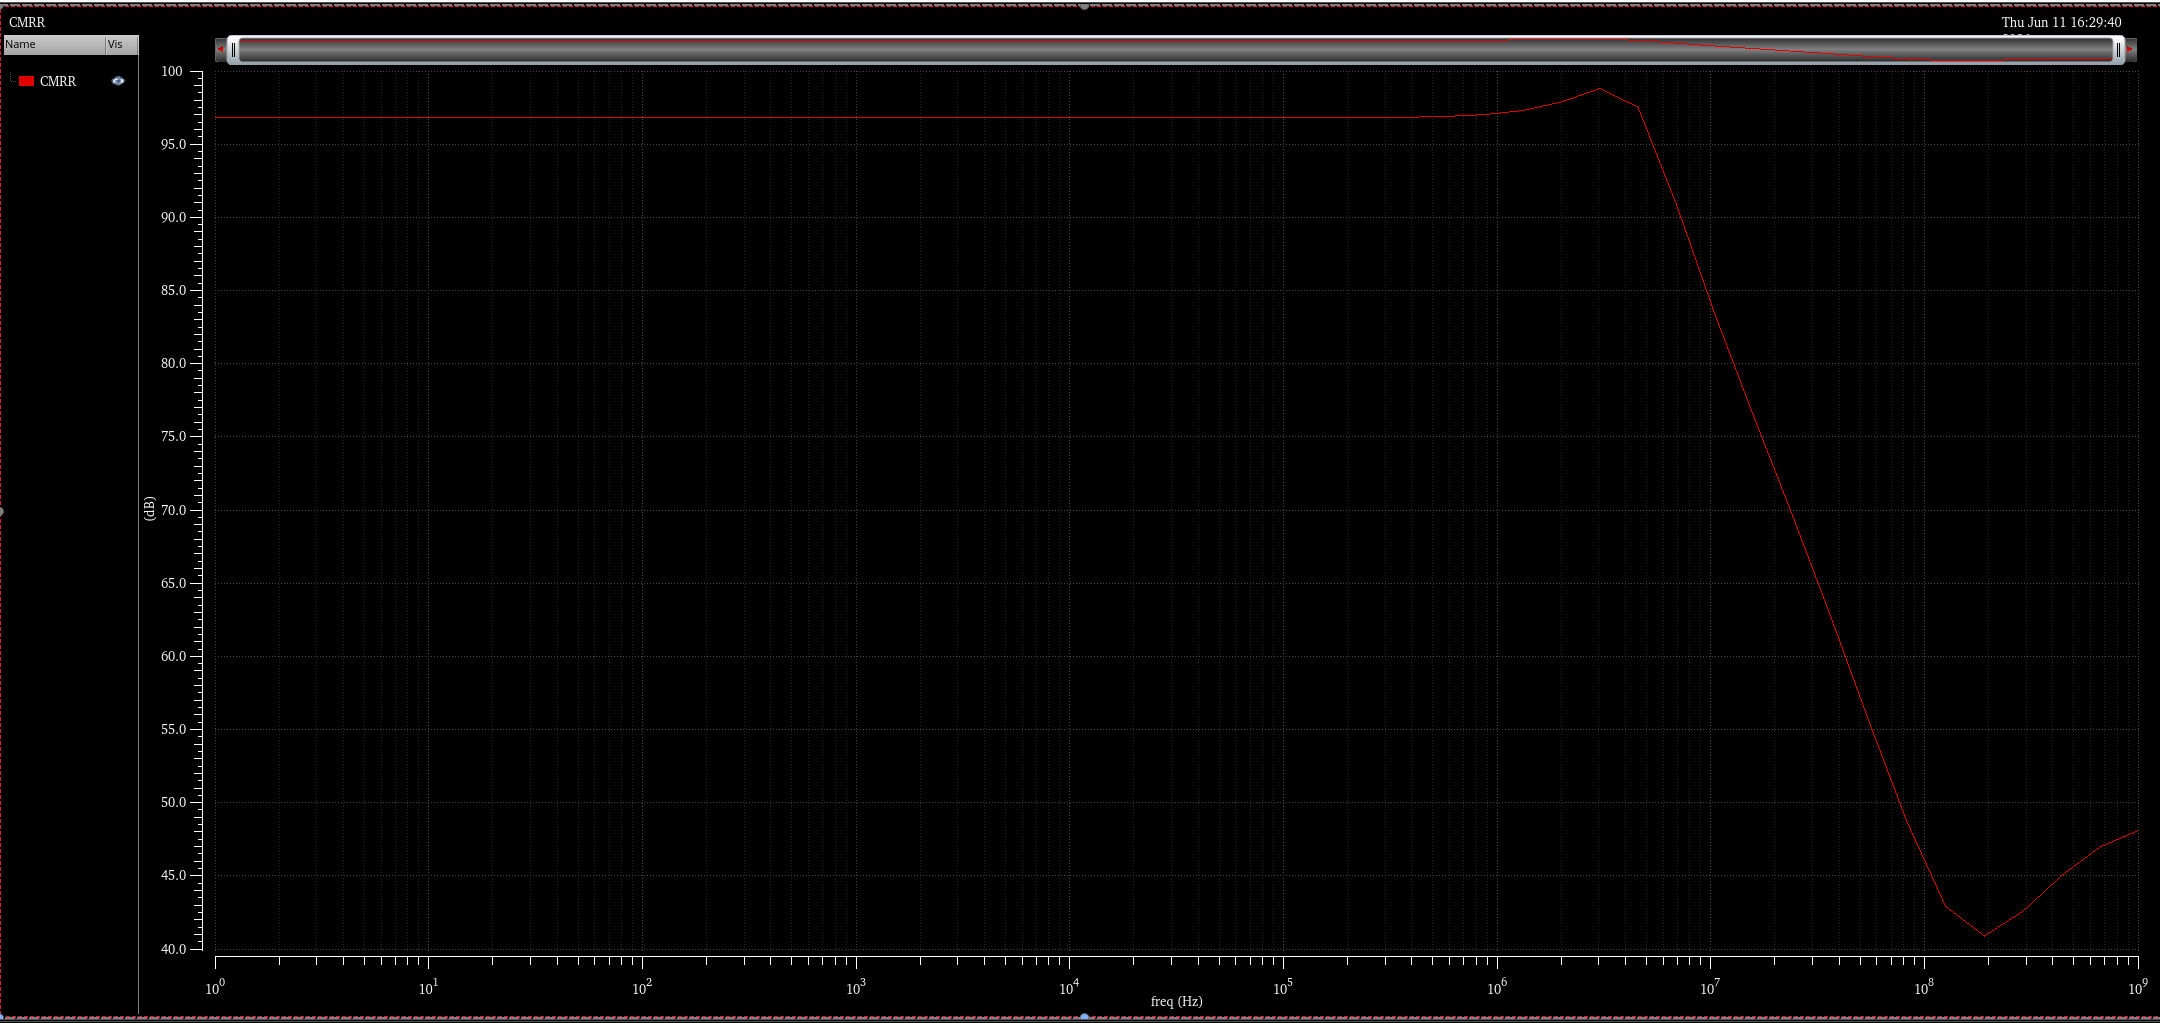Click the 10^7 x-axis tick label

point(1710,988)
